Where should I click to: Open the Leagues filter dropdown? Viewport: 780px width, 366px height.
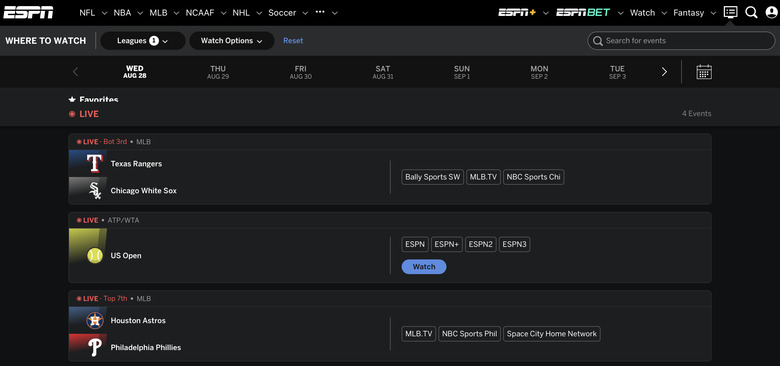143,41
